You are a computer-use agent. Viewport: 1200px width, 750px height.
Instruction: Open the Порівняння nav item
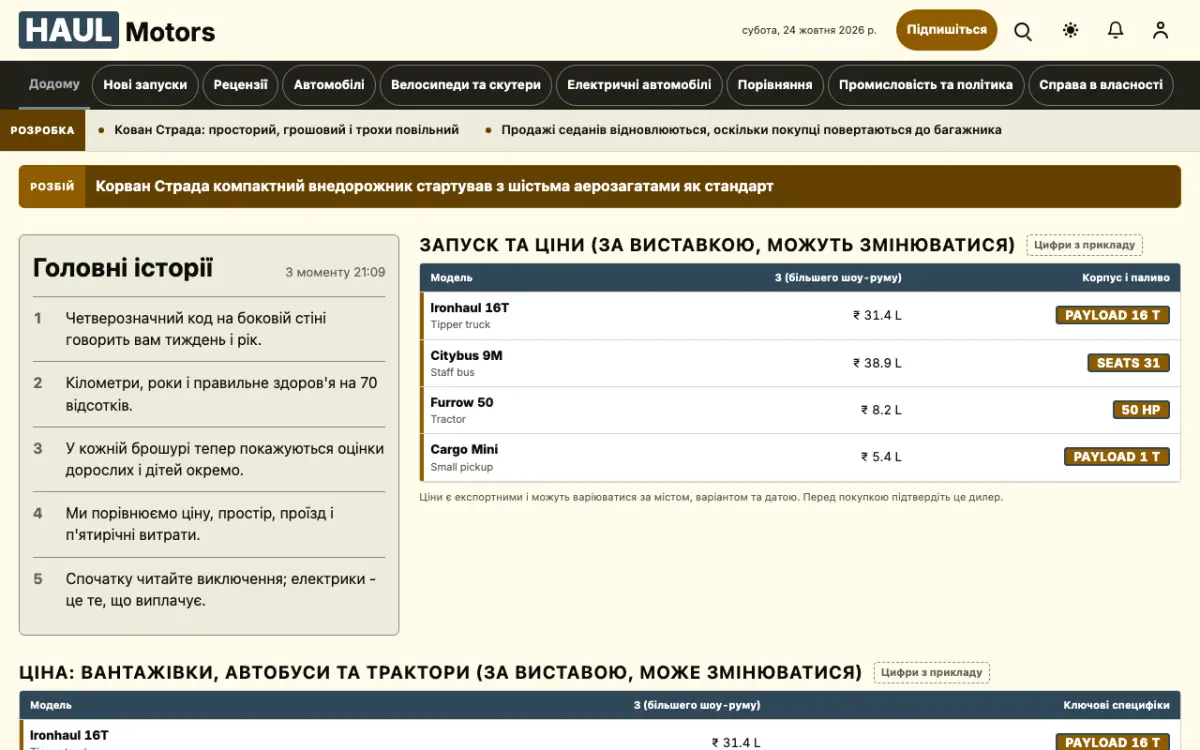tap(775, 85)
